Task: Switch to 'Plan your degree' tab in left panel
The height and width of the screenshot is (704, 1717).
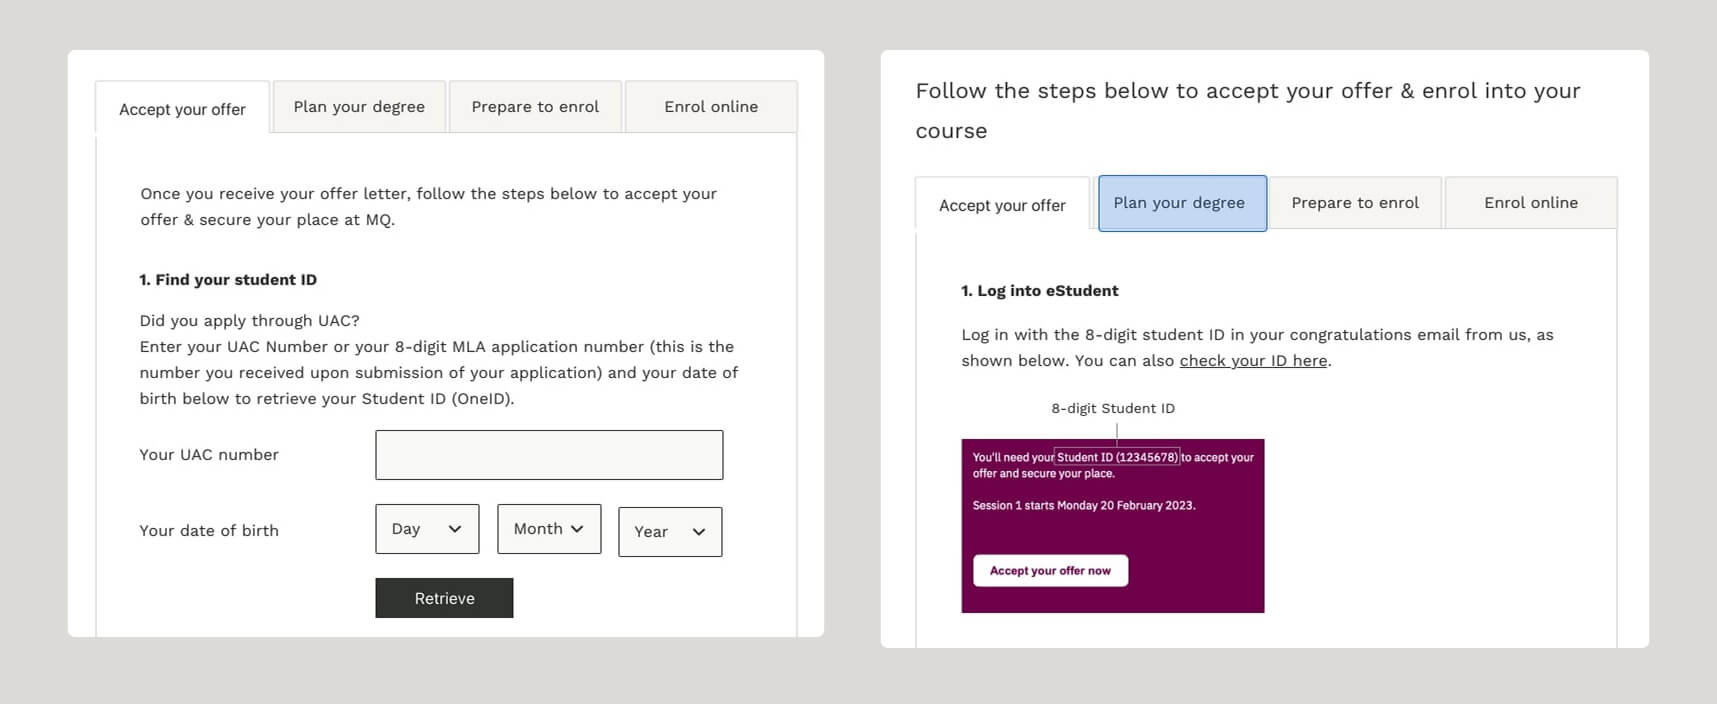Action: [359, 107]
